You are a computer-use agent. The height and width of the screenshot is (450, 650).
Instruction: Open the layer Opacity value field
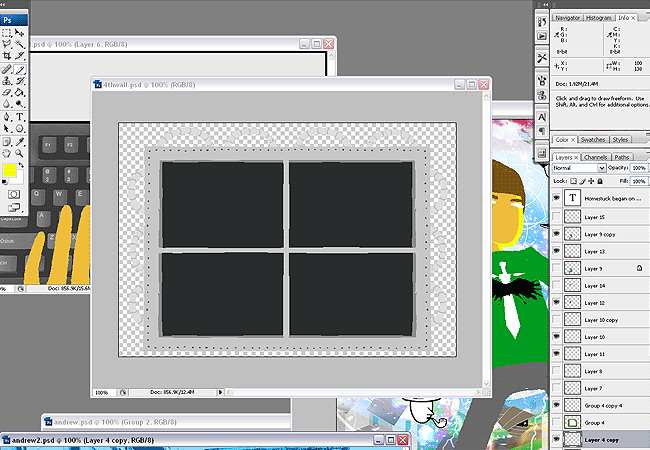click(638, 168)
